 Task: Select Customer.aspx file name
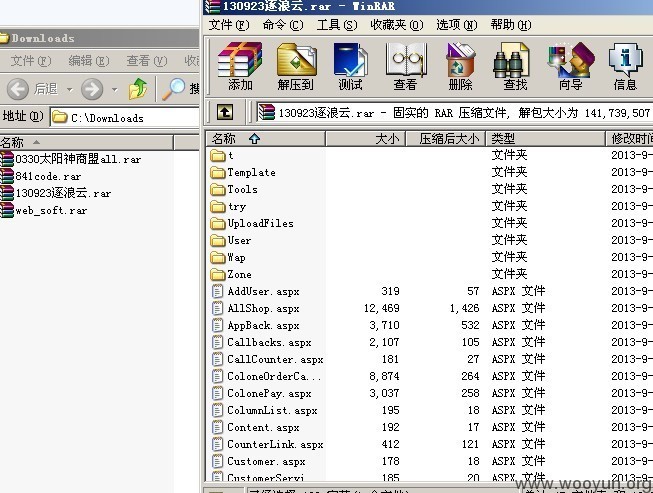pos(266,462)
